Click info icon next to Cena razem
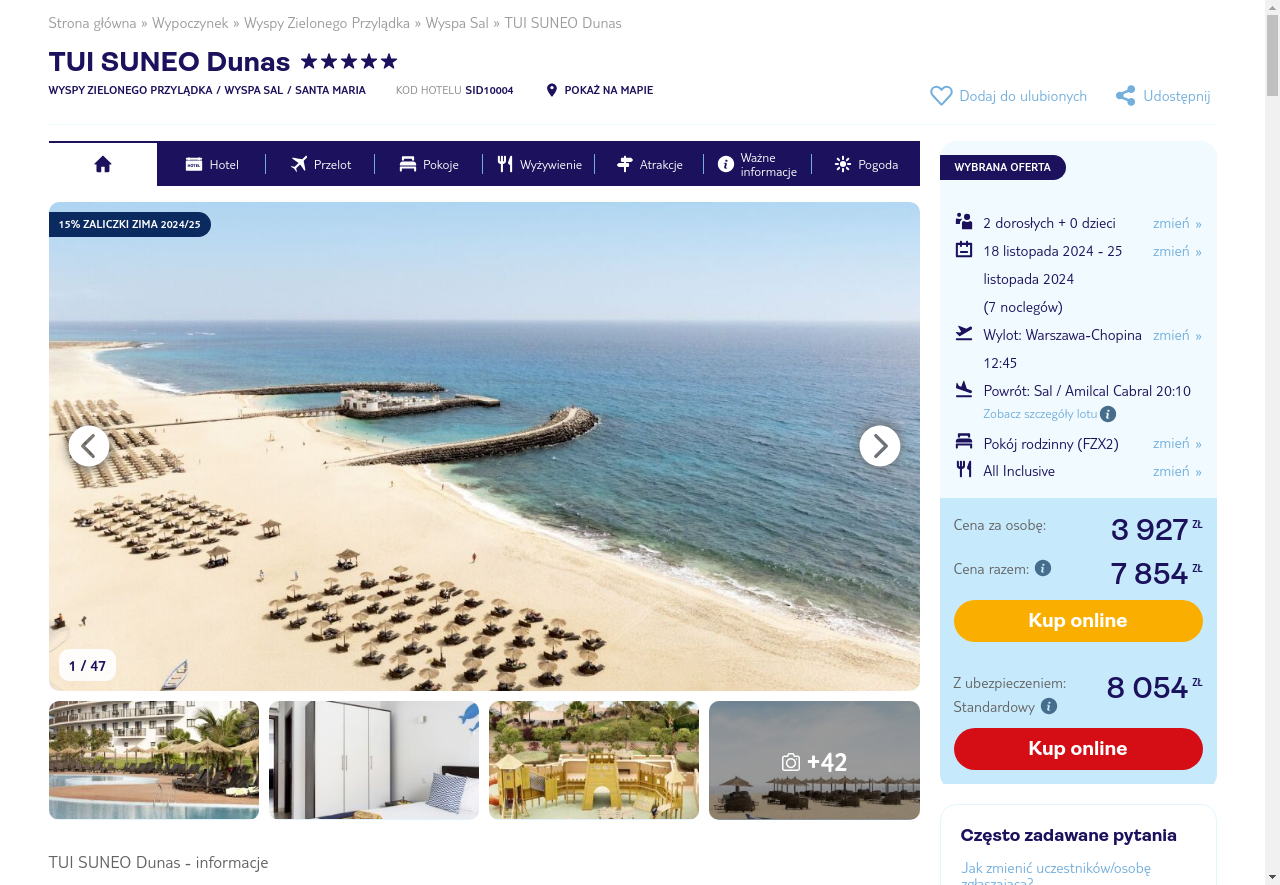 1043,568
